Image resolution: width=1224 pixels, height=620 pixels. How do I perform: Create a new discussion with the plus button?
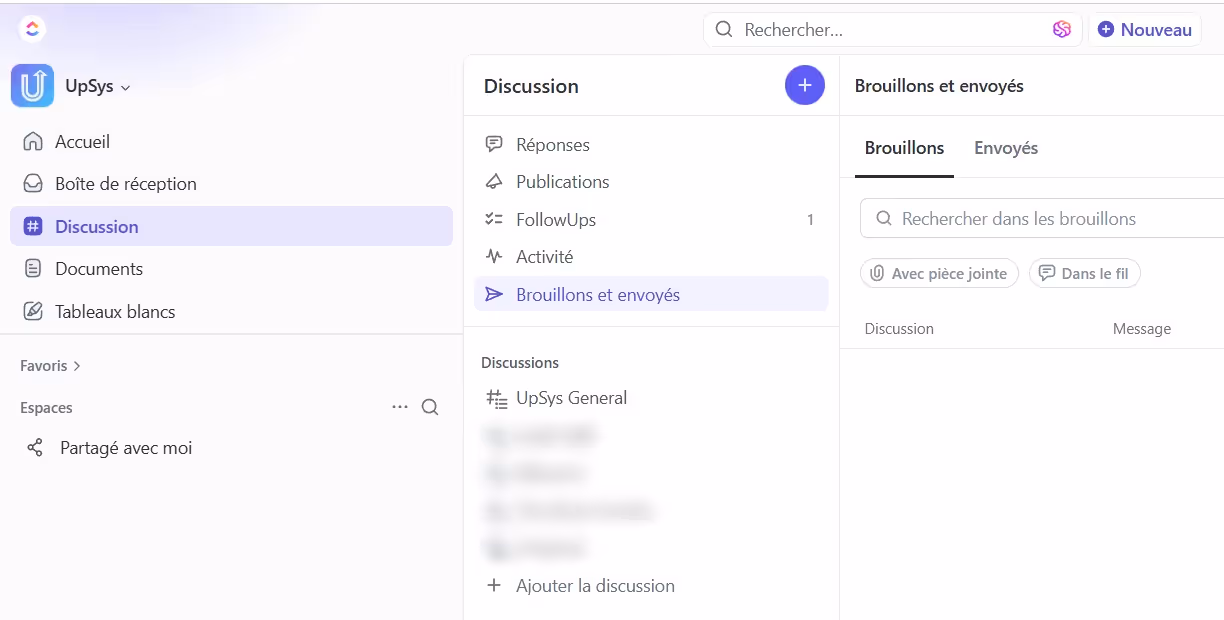coord(804,85)
